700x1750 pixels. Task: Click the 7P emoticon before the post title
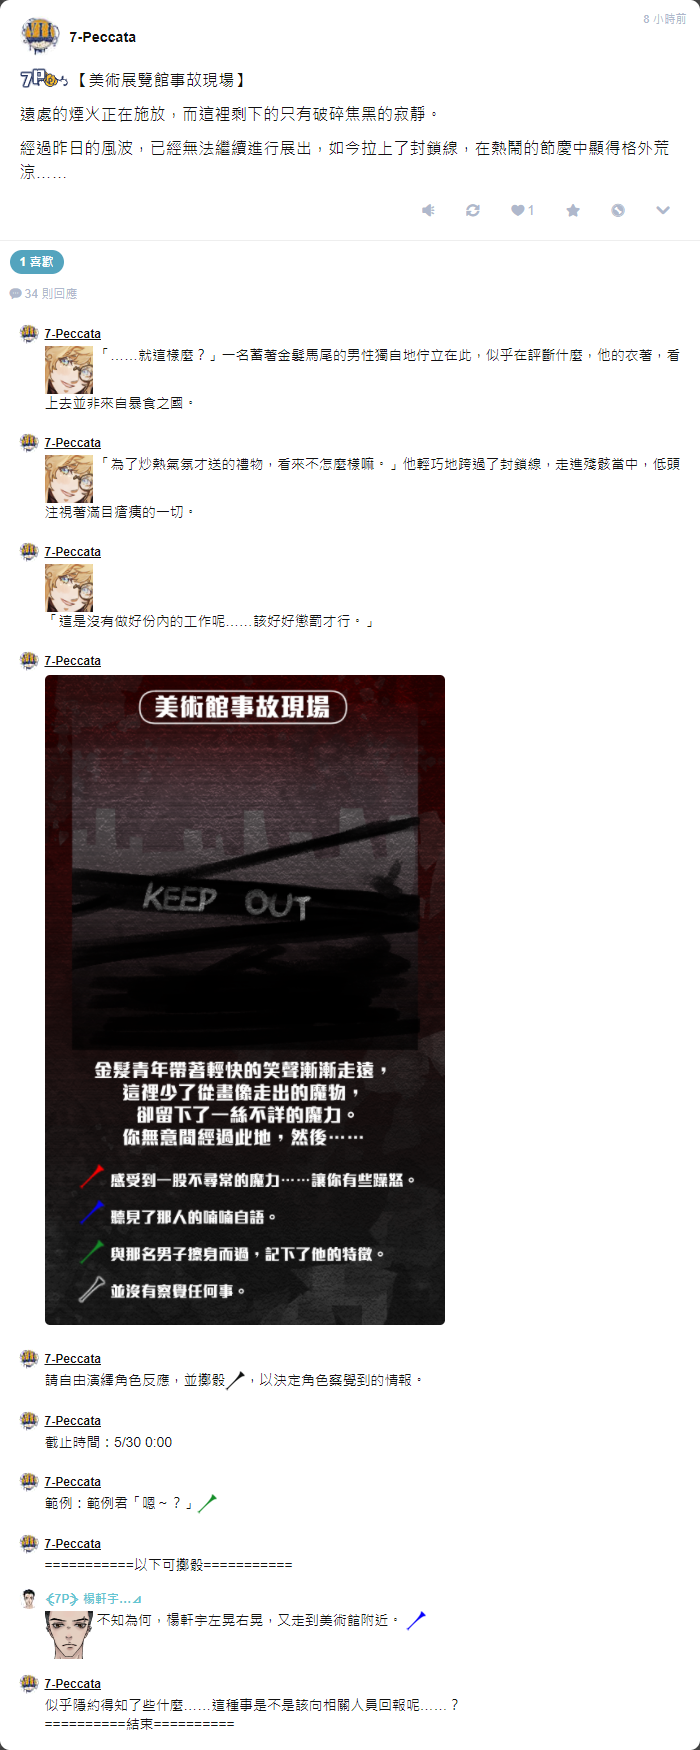tap(44, 80)
